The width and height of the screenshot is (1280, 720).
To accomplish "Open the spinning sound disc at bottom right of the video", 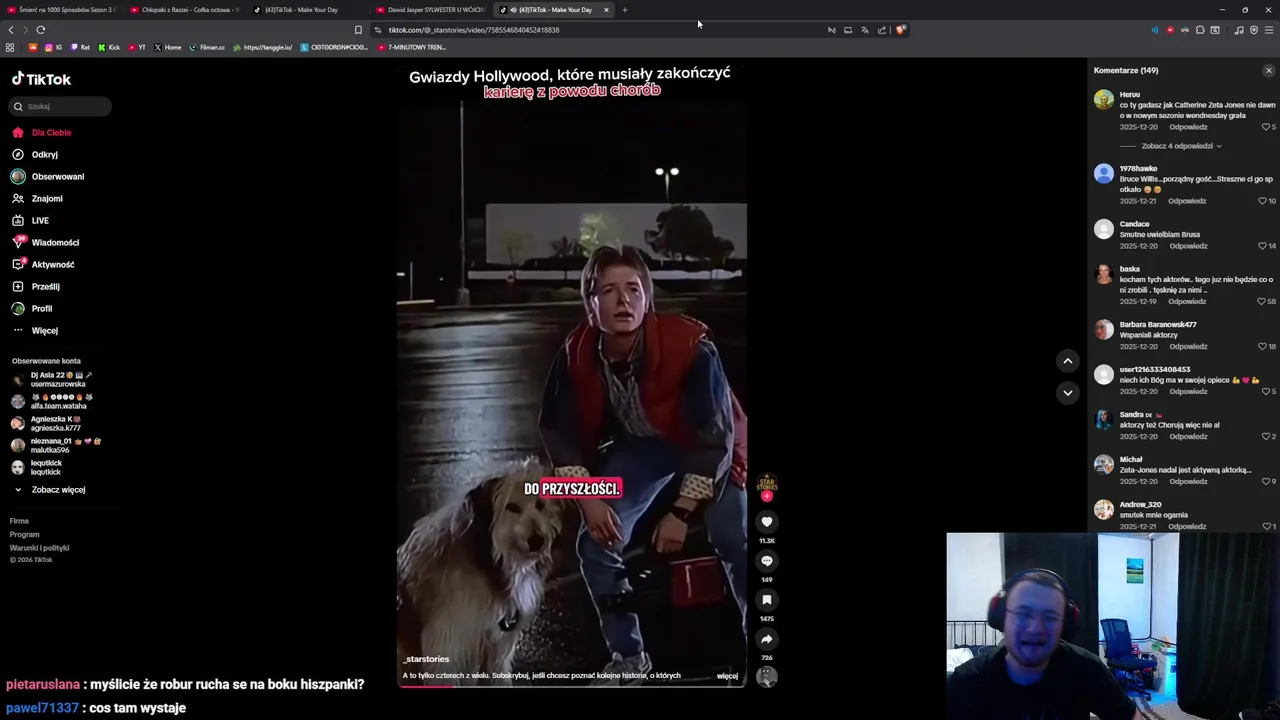I will point(767,677).
